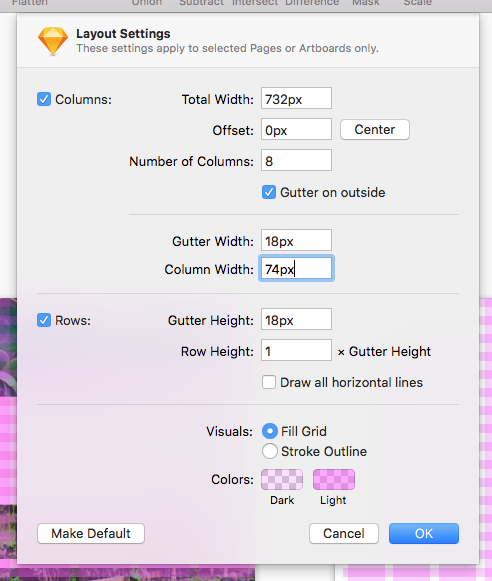This screenshot has width=492, height=581.
Task: Click the Union toolbar item
Action: [147, 3]
